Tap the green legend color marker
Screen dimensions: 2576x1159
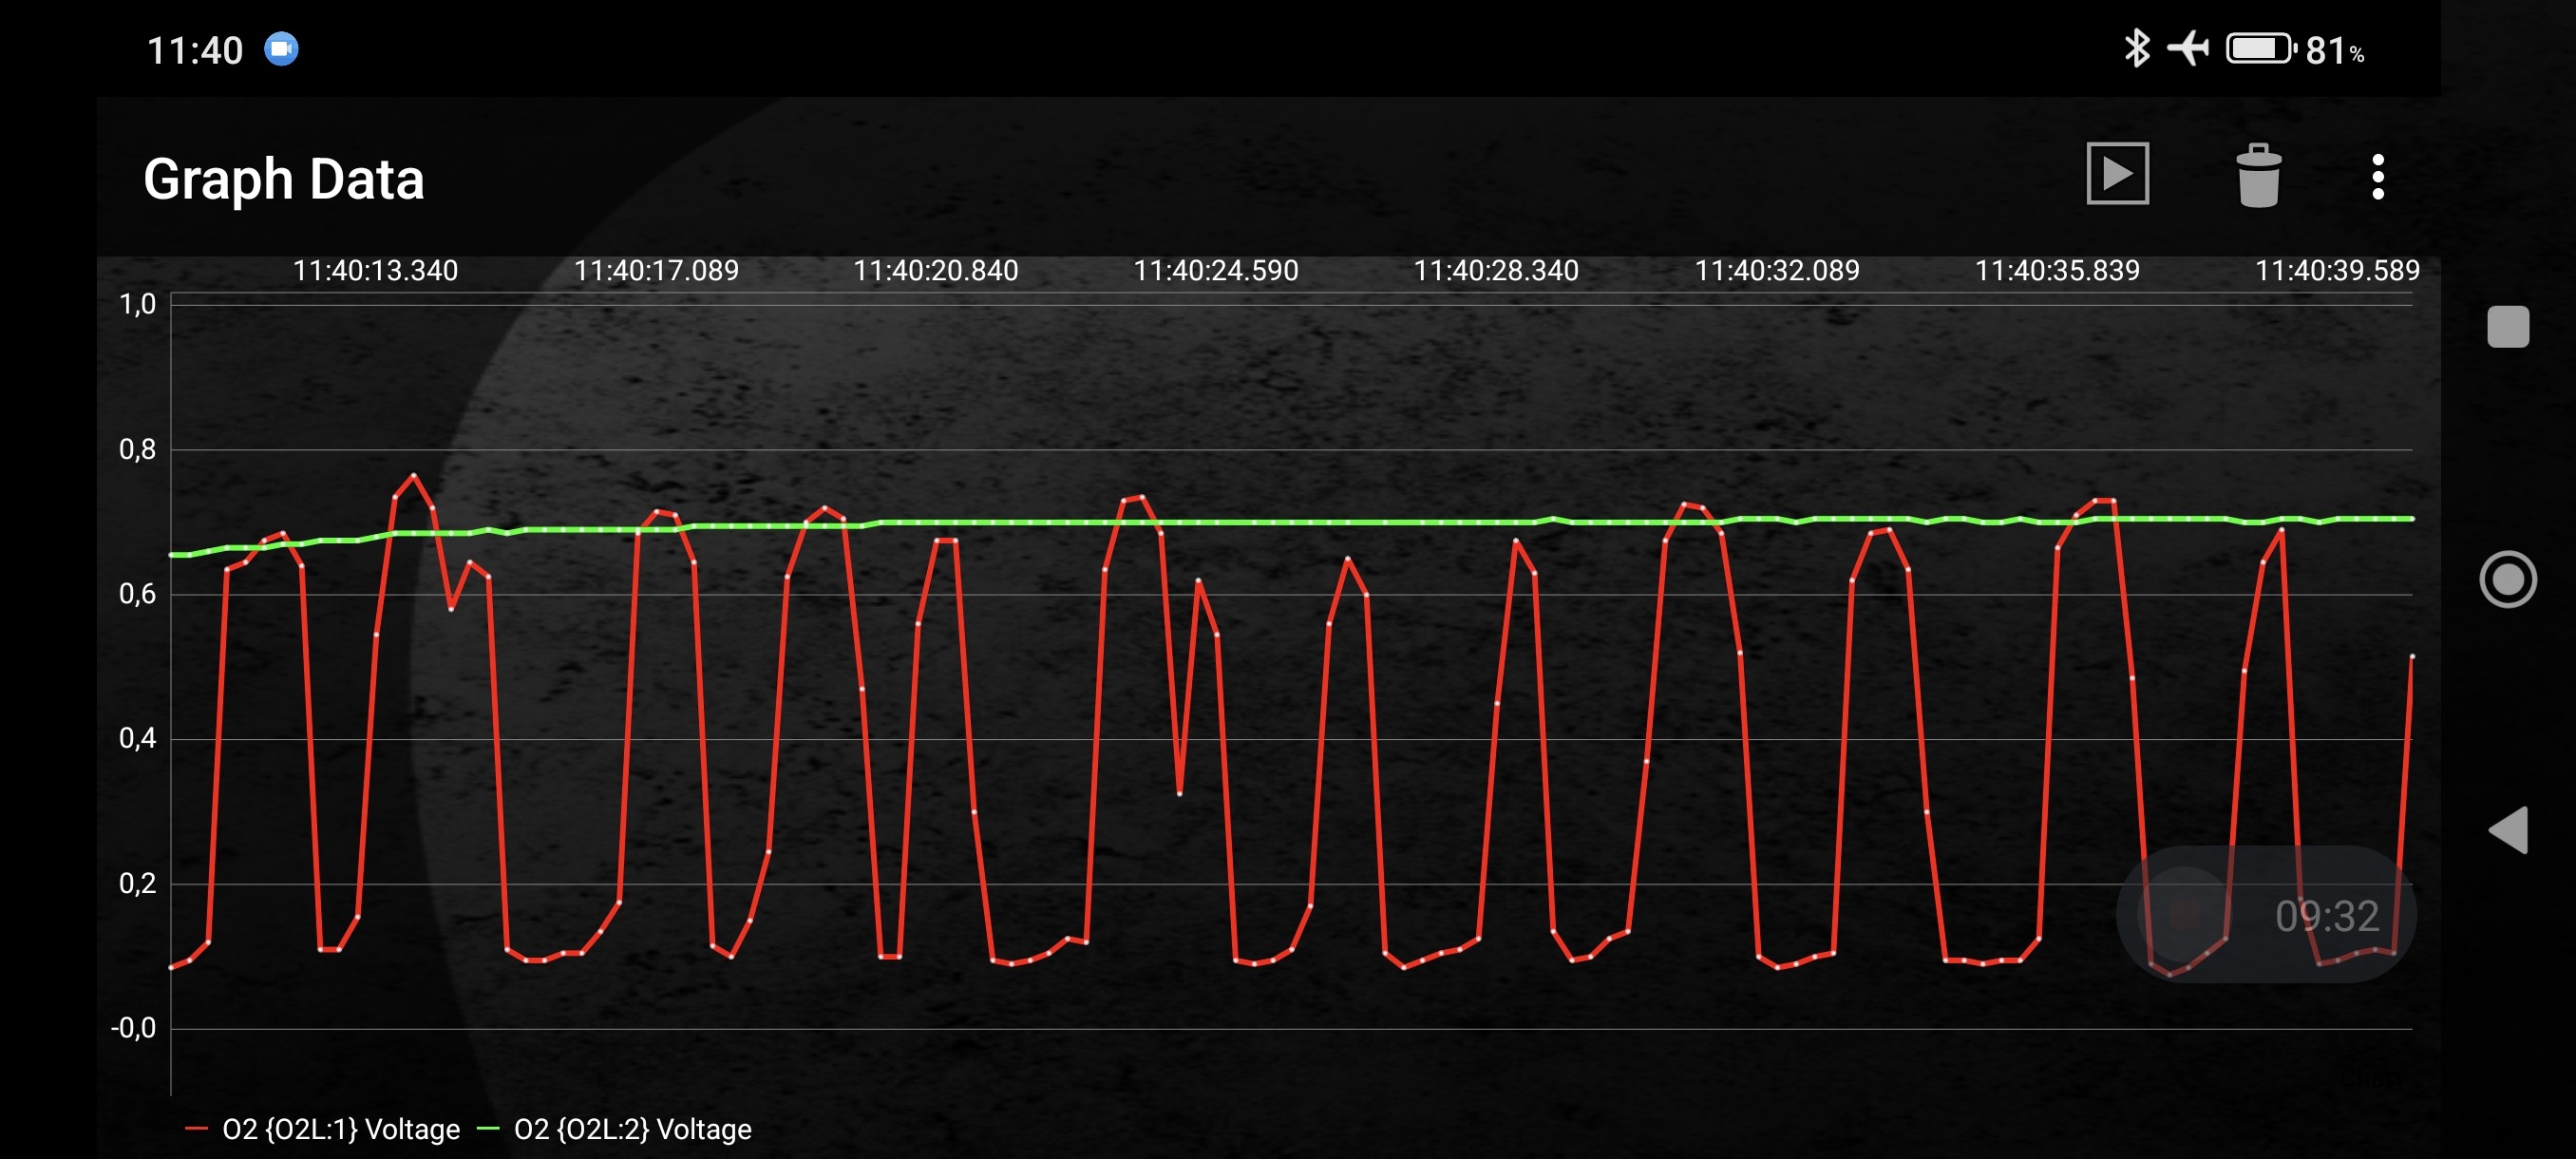(x=488, y=1129)
